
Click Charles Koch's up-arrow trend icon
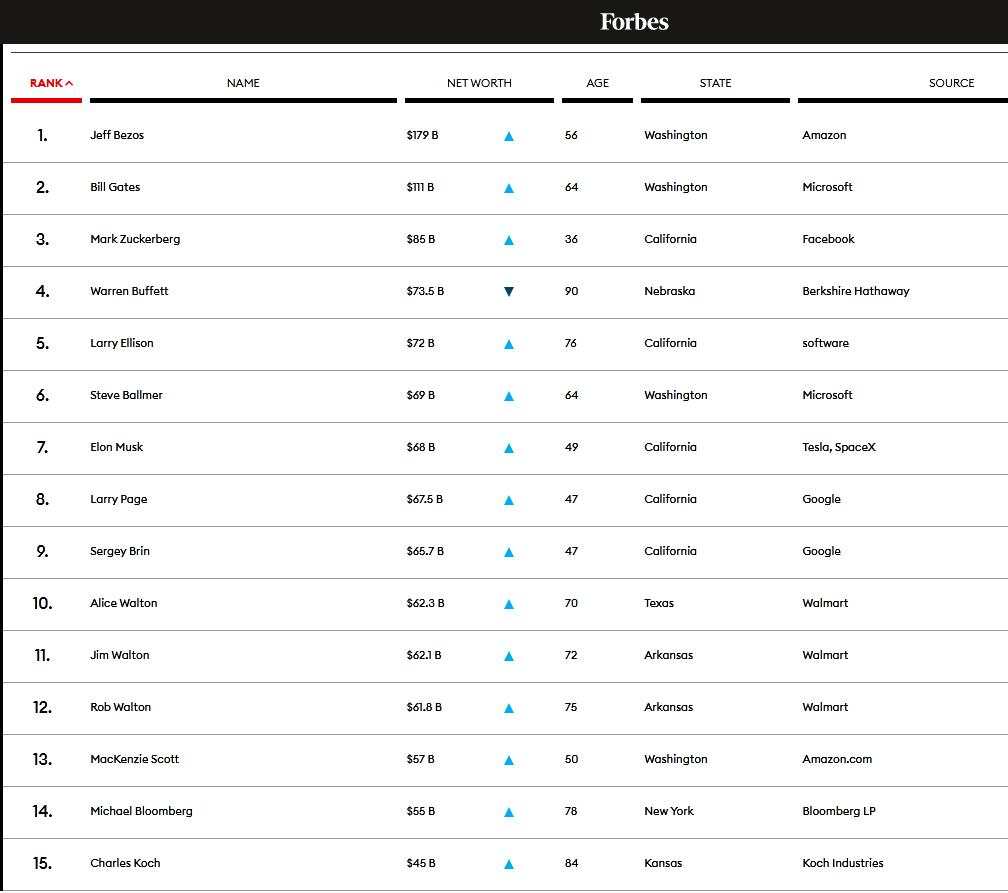pyautogui.click(x=509, y=864)
